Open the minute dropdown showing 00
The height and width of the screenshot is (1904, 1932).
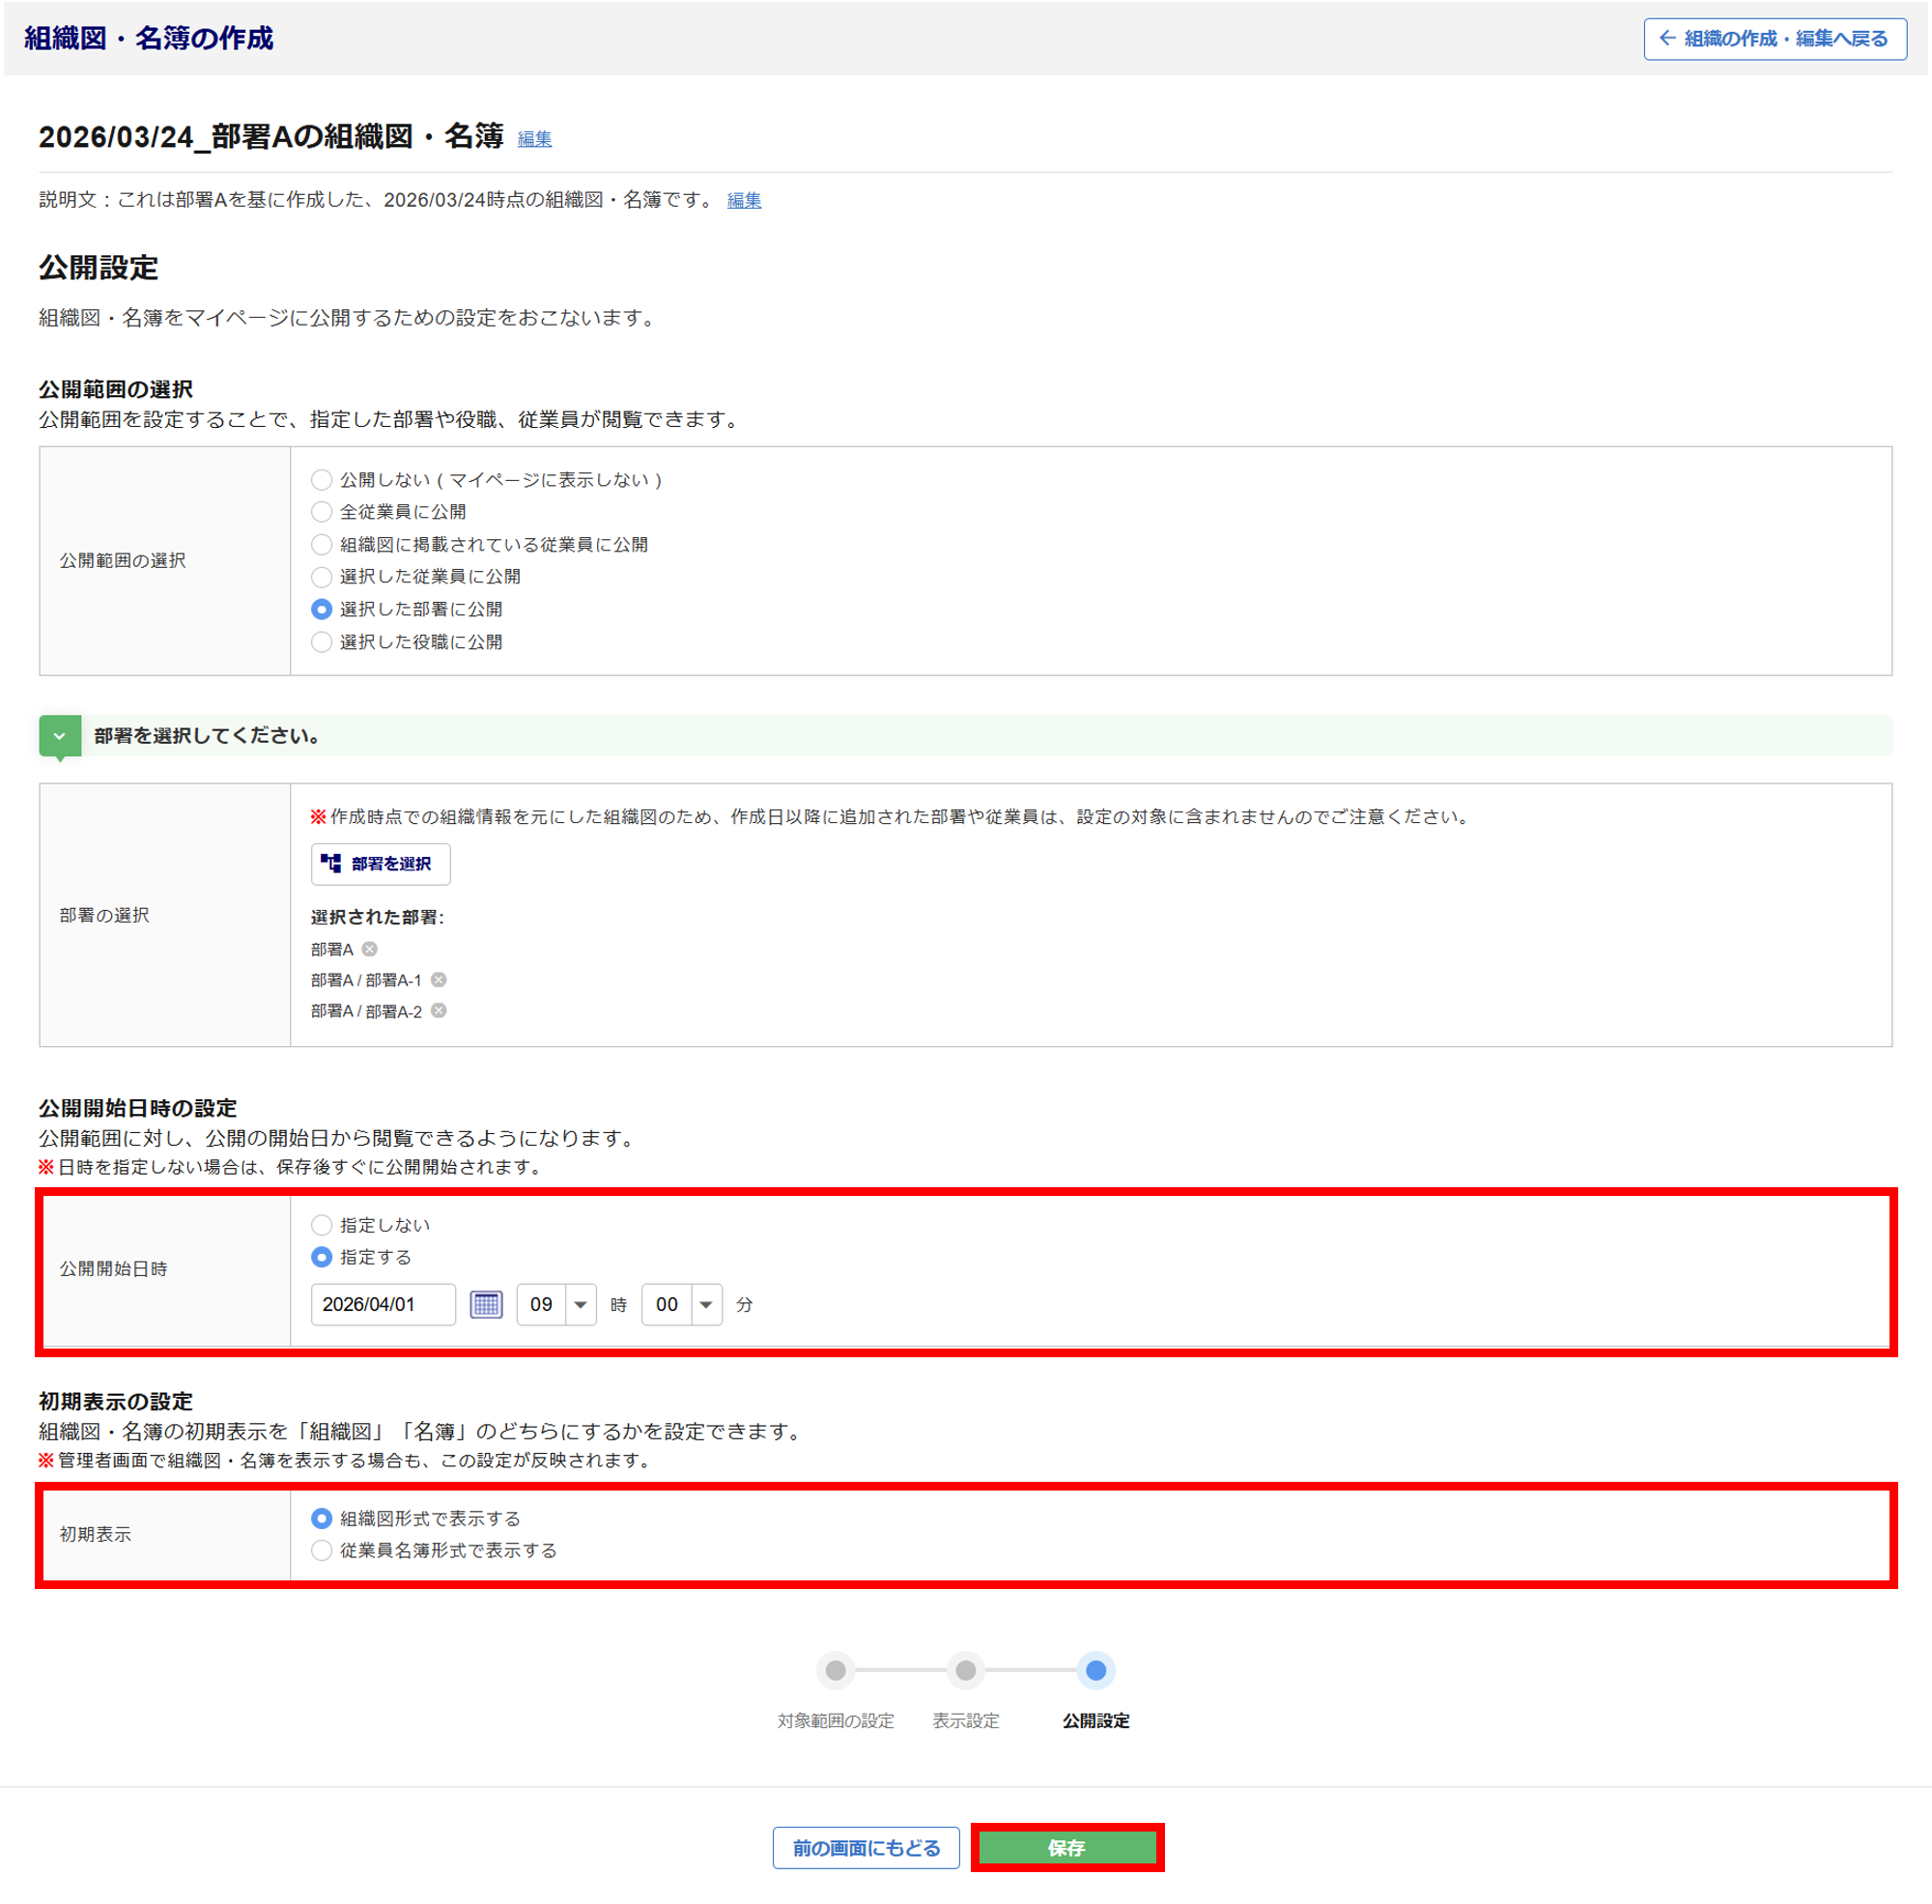(682, 1304)
